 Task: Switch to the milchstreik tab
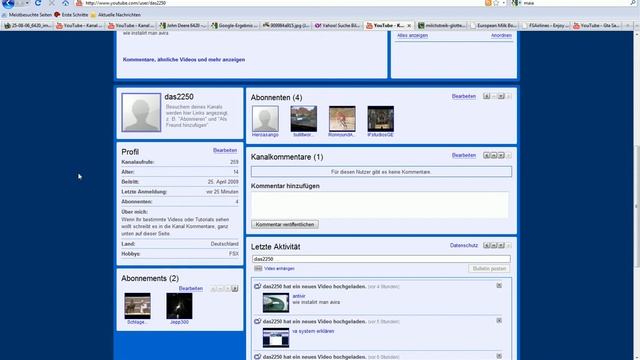pos(441,25)
